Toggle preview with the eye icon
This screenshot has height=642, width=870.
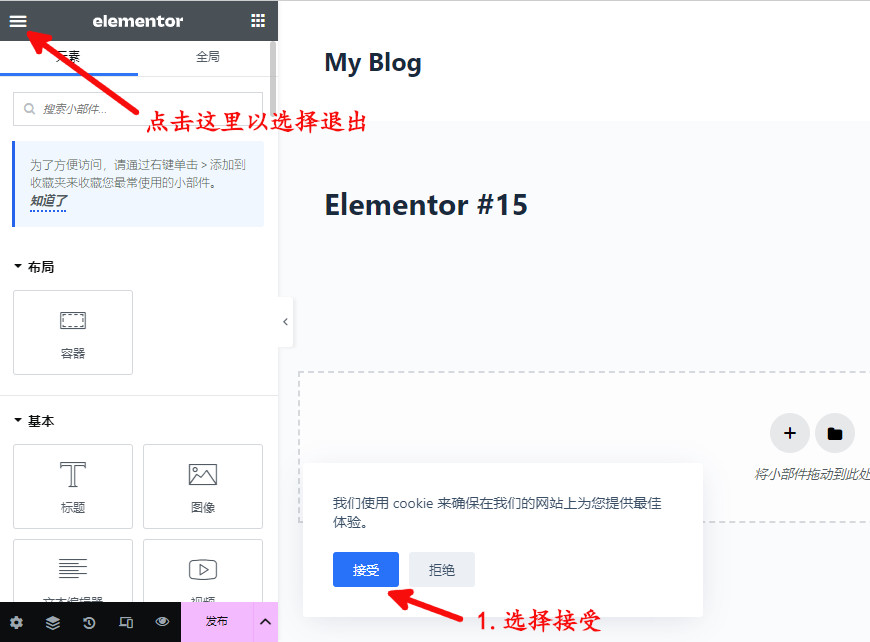click(162, 622)
